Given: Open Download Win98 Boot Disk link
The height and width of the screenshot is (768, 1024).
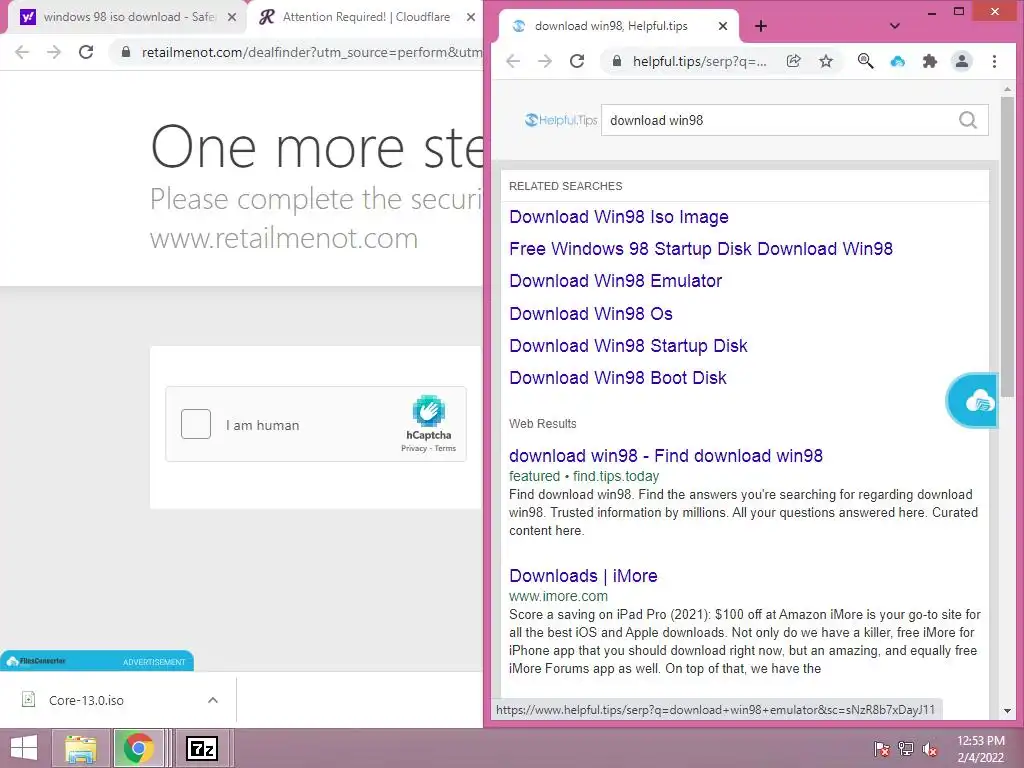Looking at the screenshot, I should pyautogui.click(x=618, y=377).
